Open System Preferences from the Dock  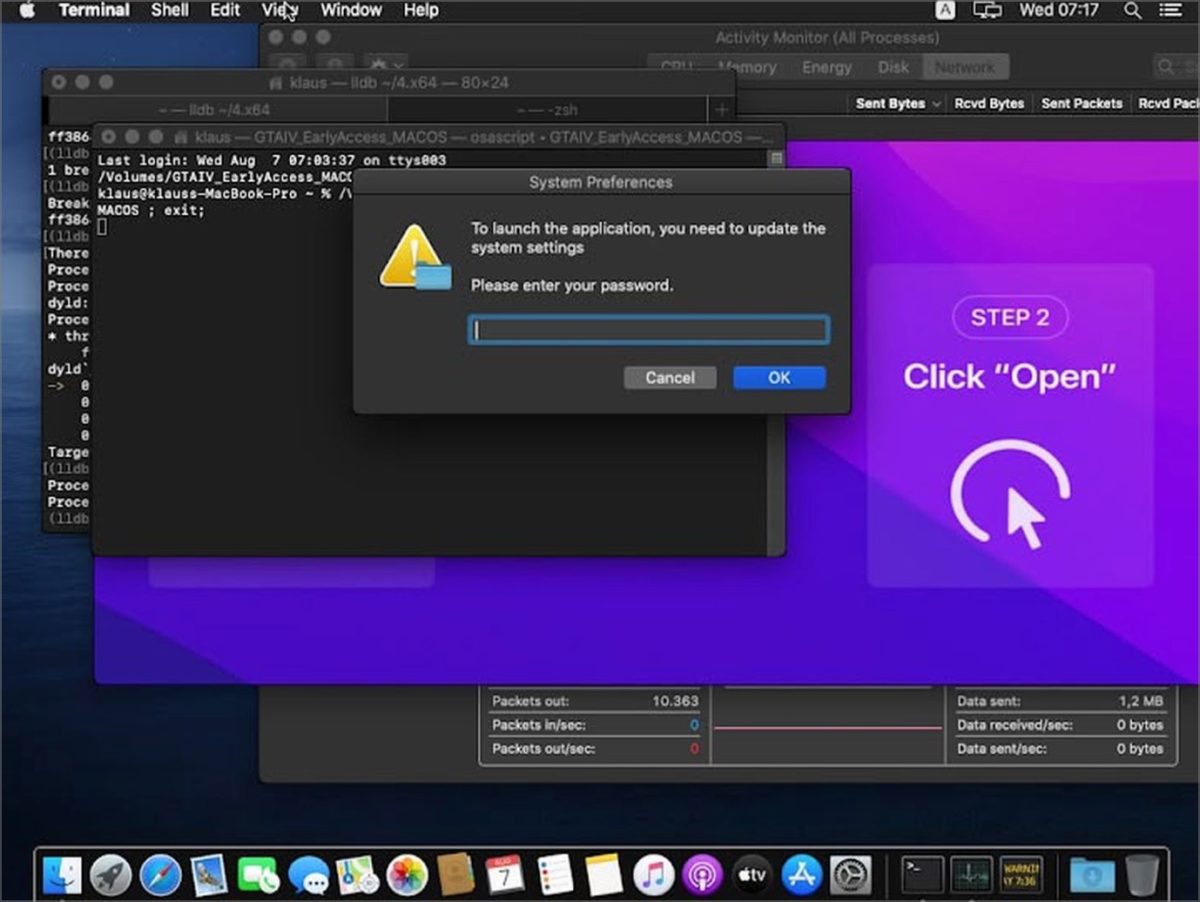pyautogui.click(x=851, y=875)
